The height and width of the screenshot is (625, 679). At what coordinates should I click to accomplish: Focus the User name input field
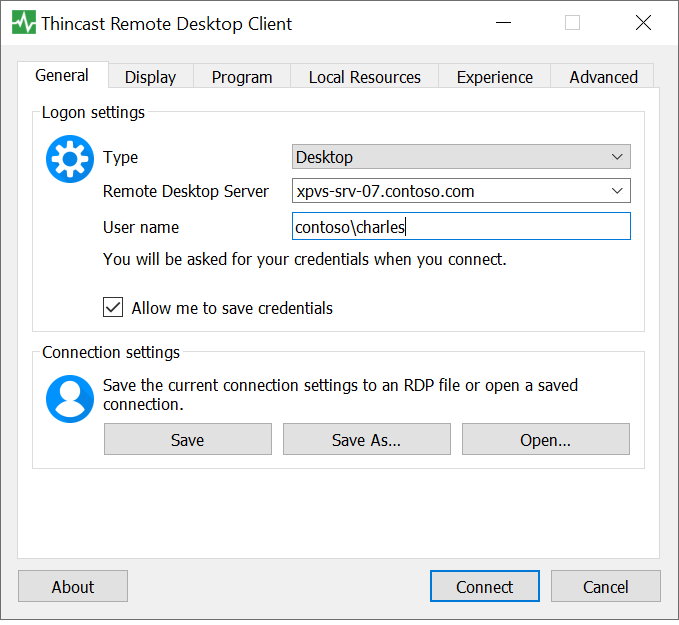[461, 227]
